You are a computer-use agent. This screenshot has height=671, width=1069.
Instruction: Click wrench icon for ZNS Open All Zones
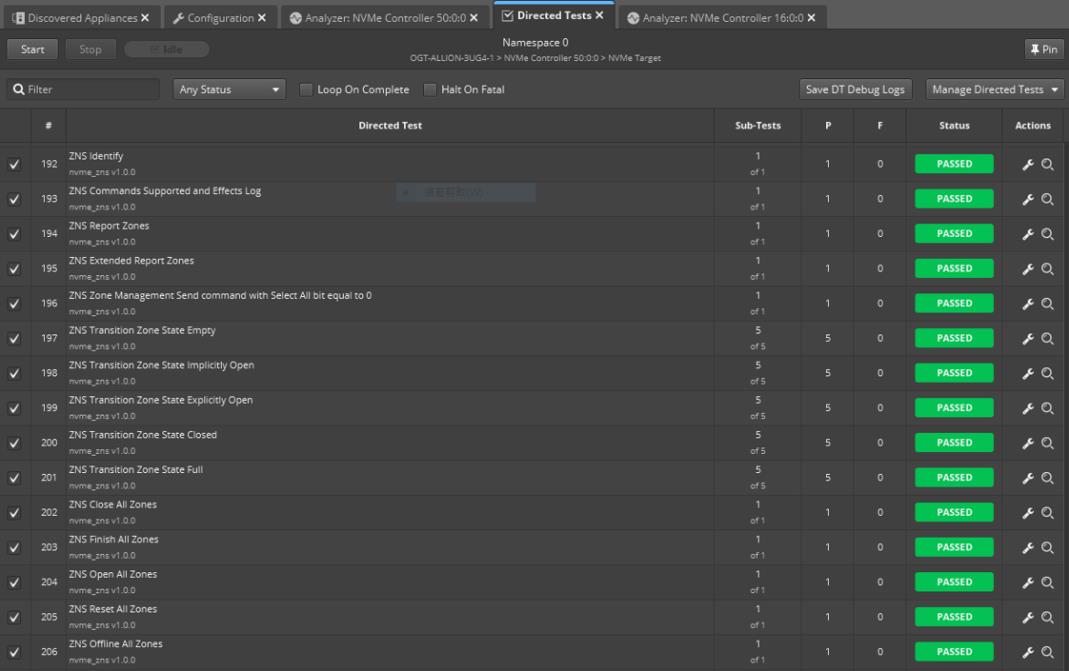1027,583
